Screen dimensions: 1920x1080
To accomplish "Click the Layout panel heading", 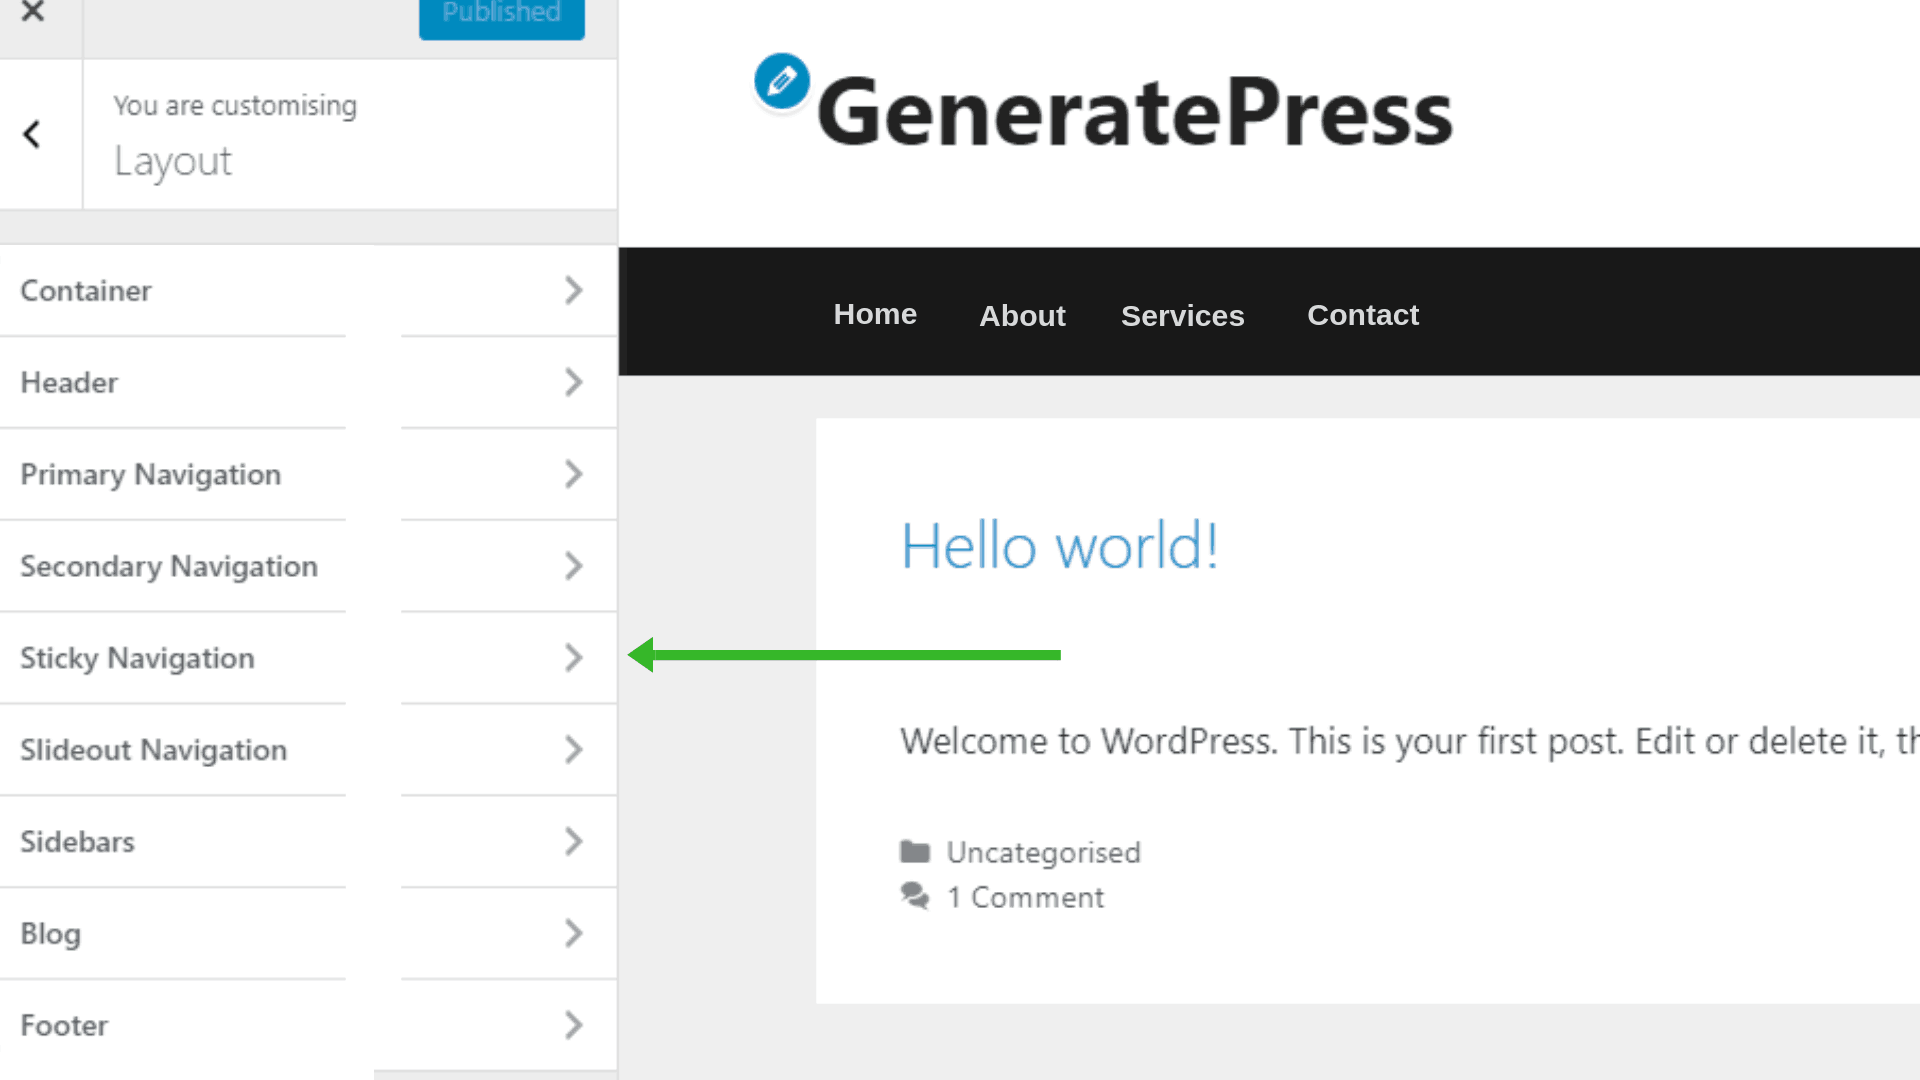I will click(x=173, y=162).
